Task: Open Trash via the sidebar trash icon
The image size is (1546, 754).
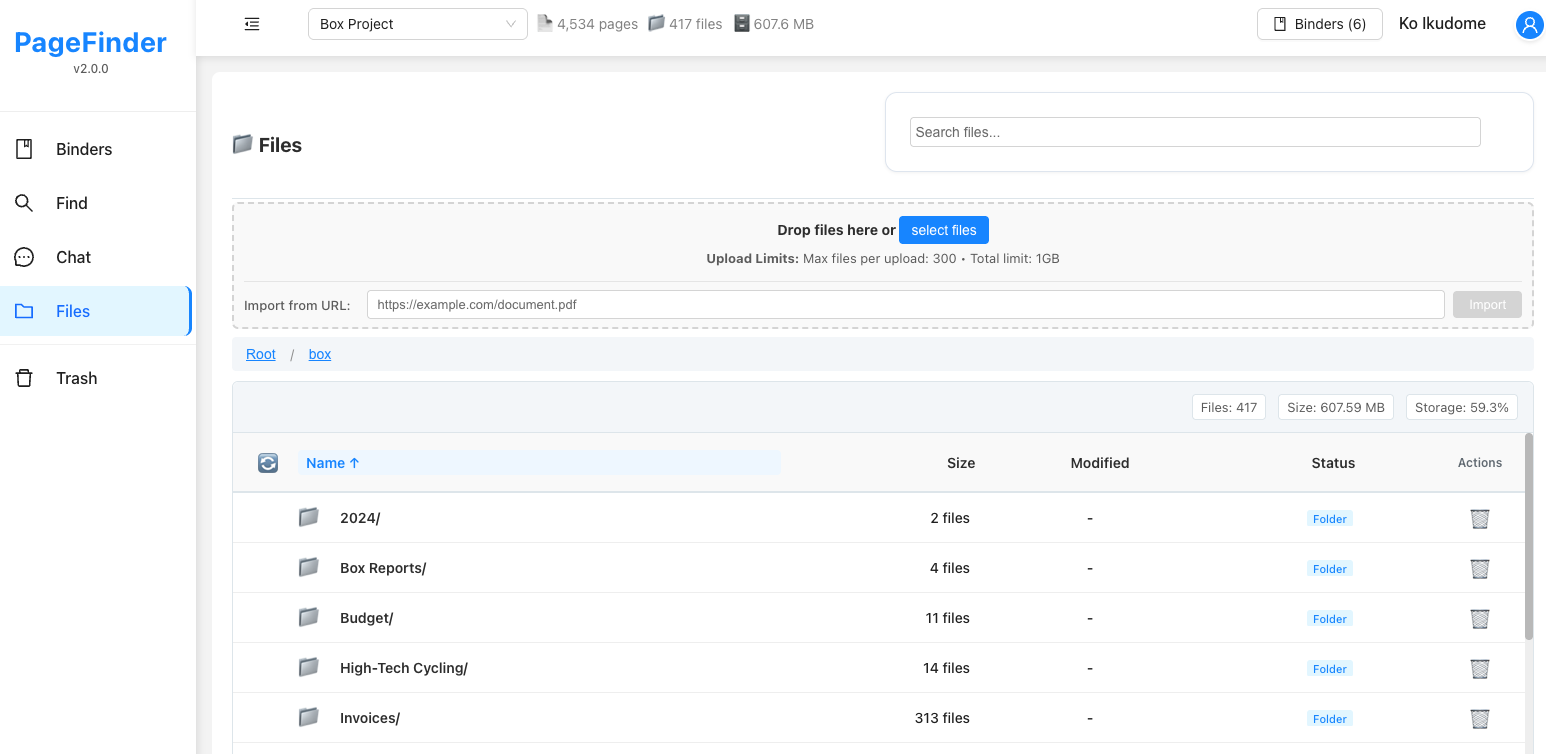Action: click(x=25, y=377)
